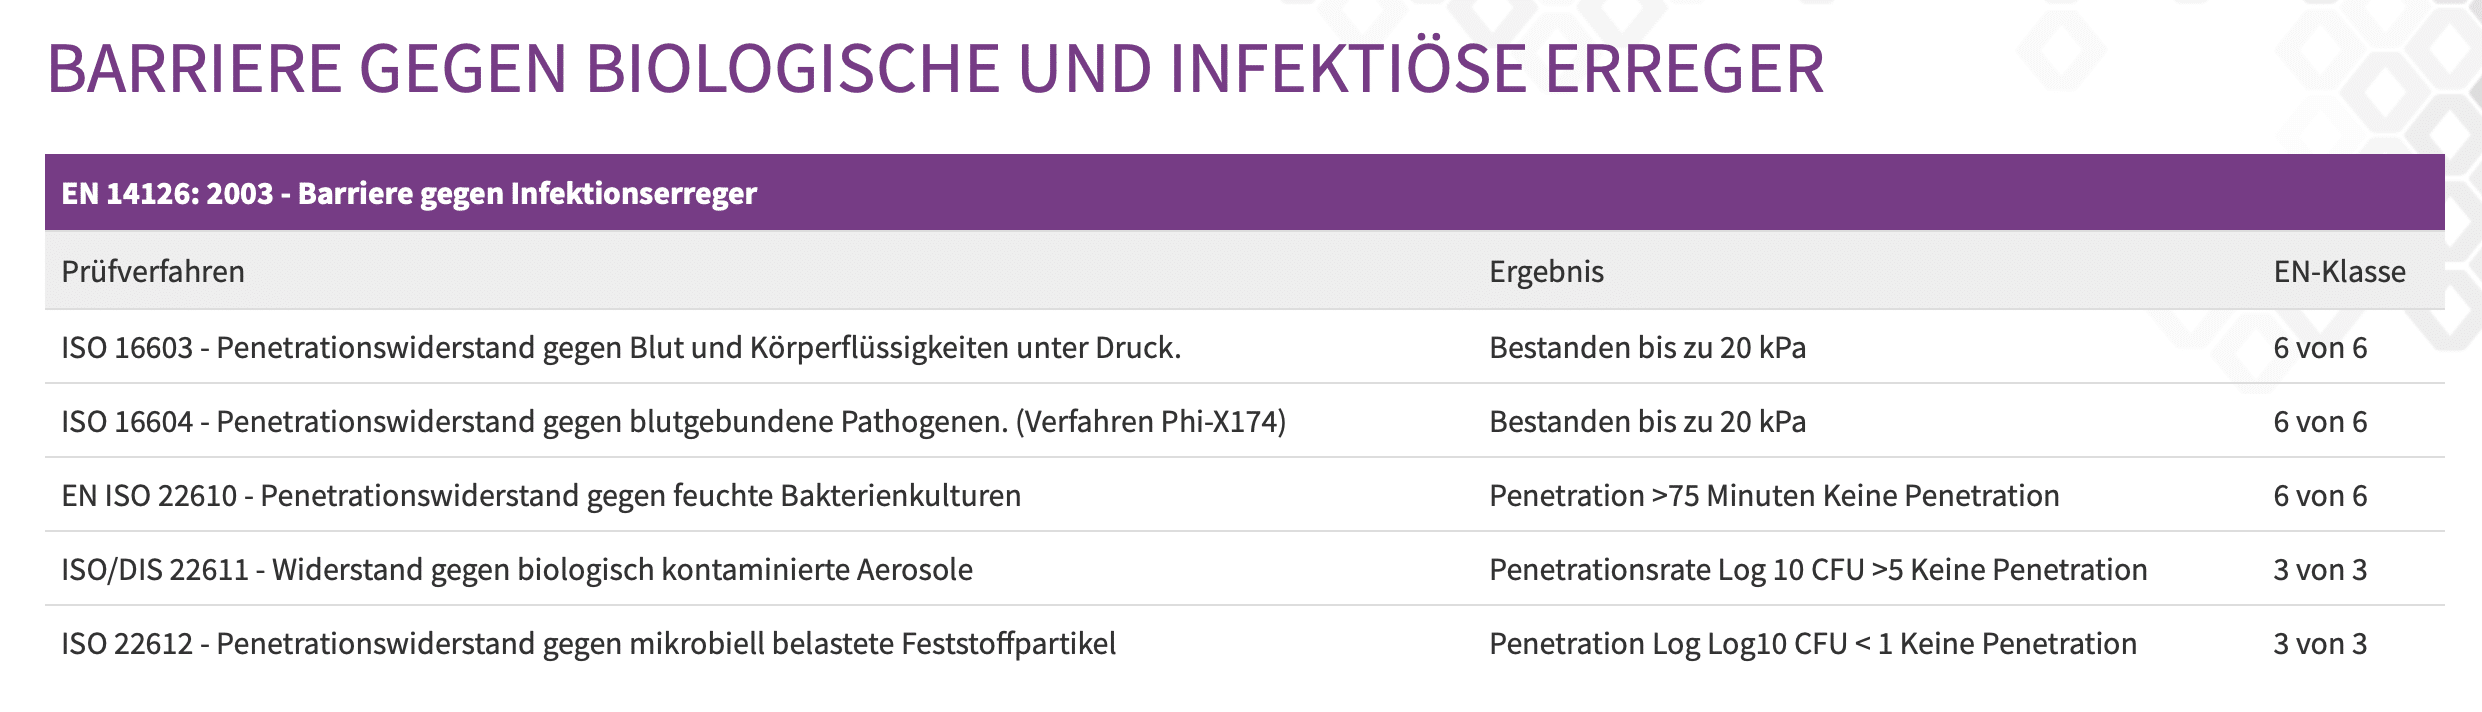
Task: Select the ISO/DIS 22611 Aerosole row
Action: (1244, 569)
